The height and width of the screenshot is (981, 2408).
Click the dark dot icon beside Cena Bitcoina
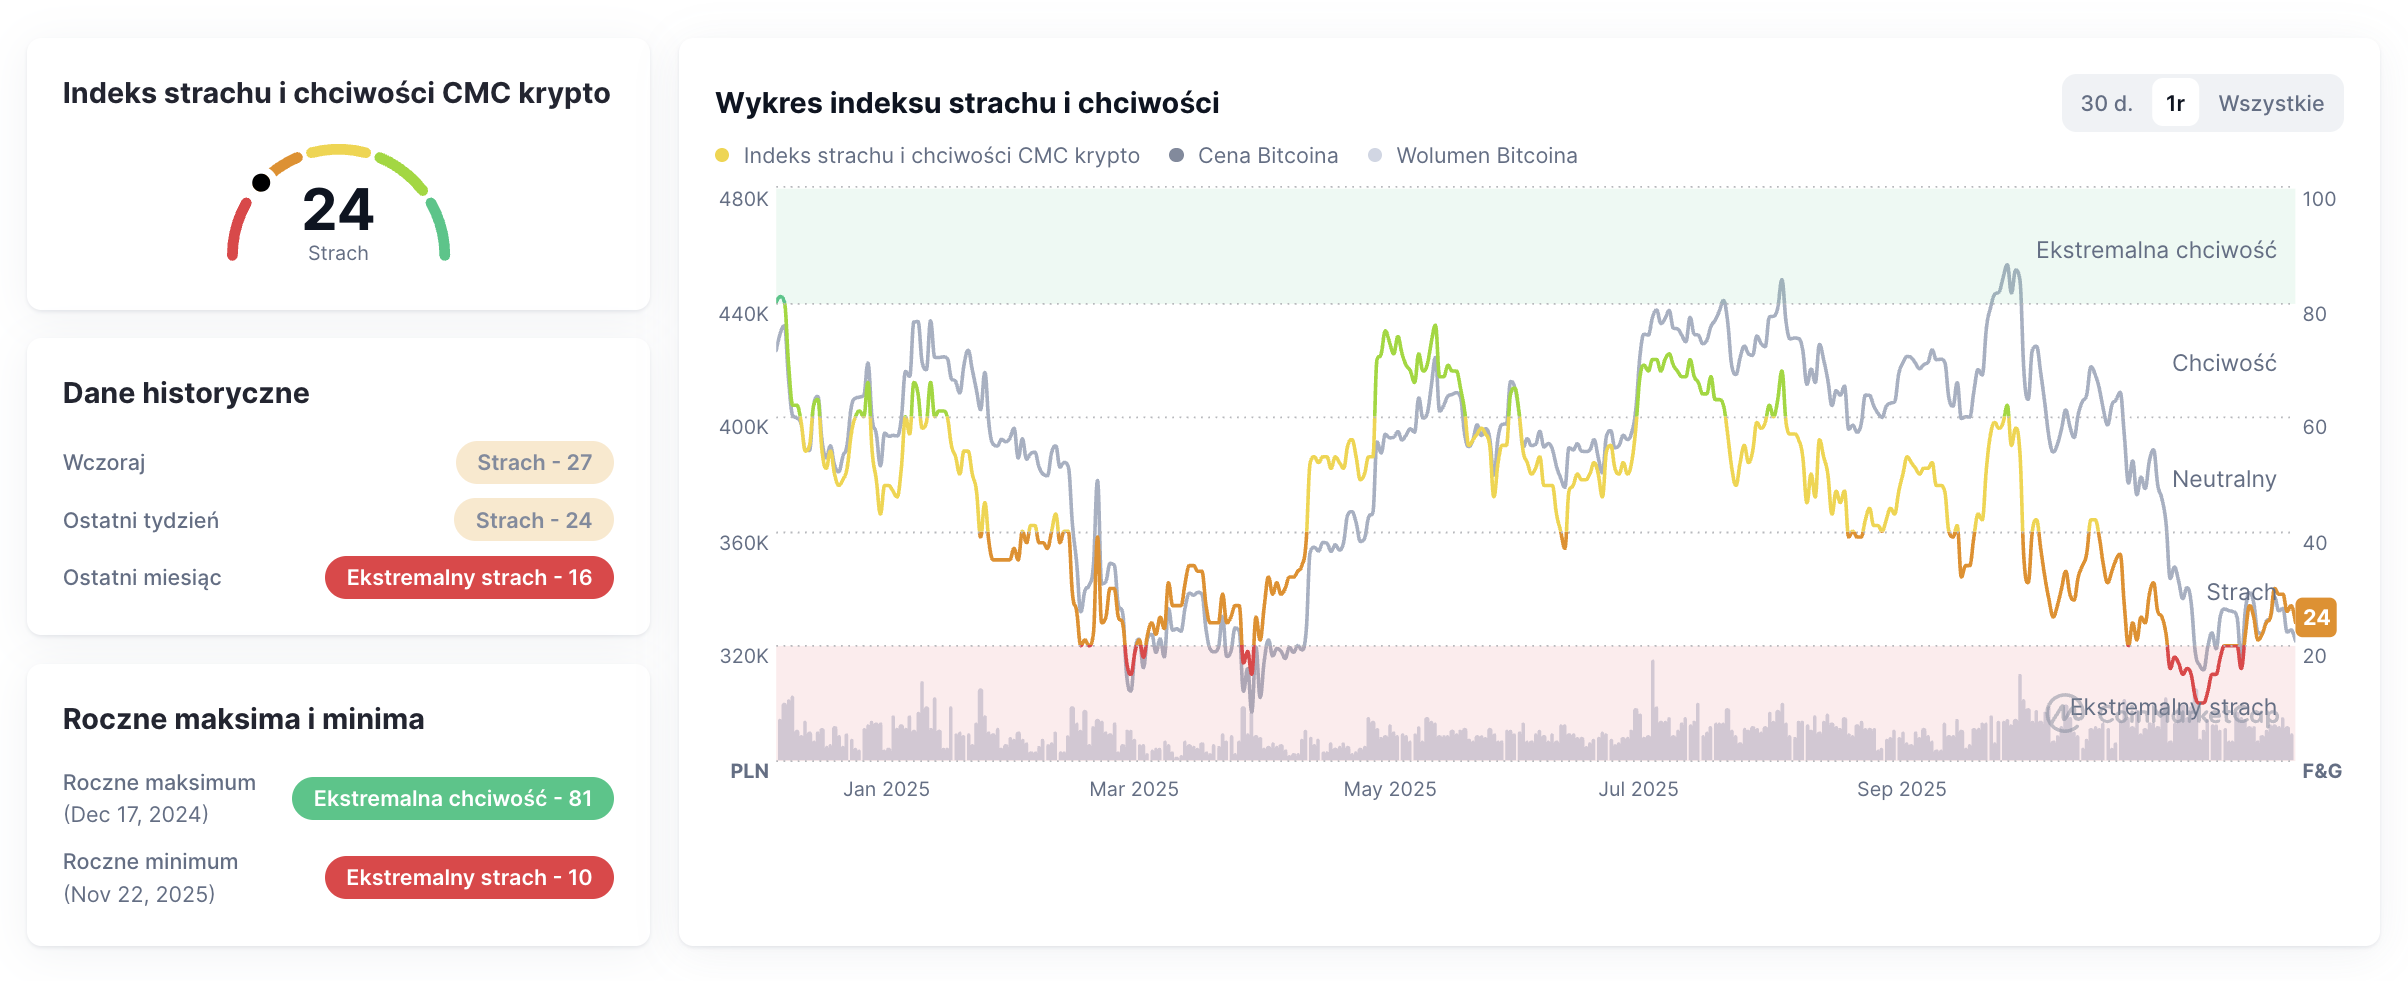tap(1178, 156)
